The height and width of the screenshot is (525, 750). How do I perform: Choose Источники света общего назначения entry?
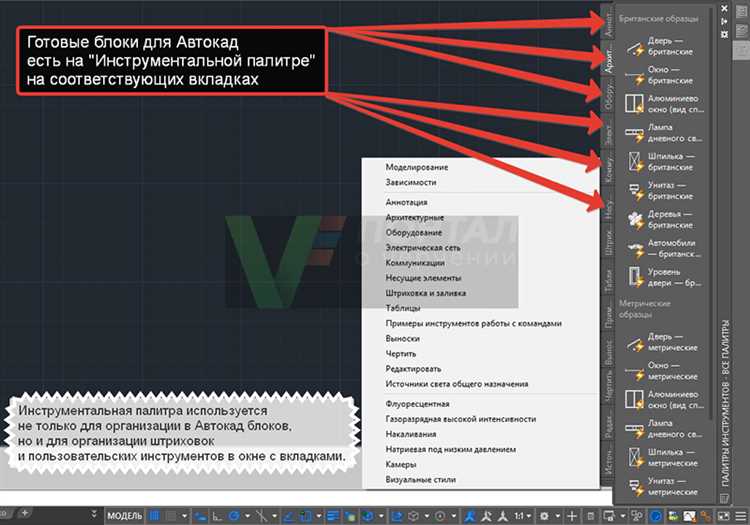(x=457, y=384)
